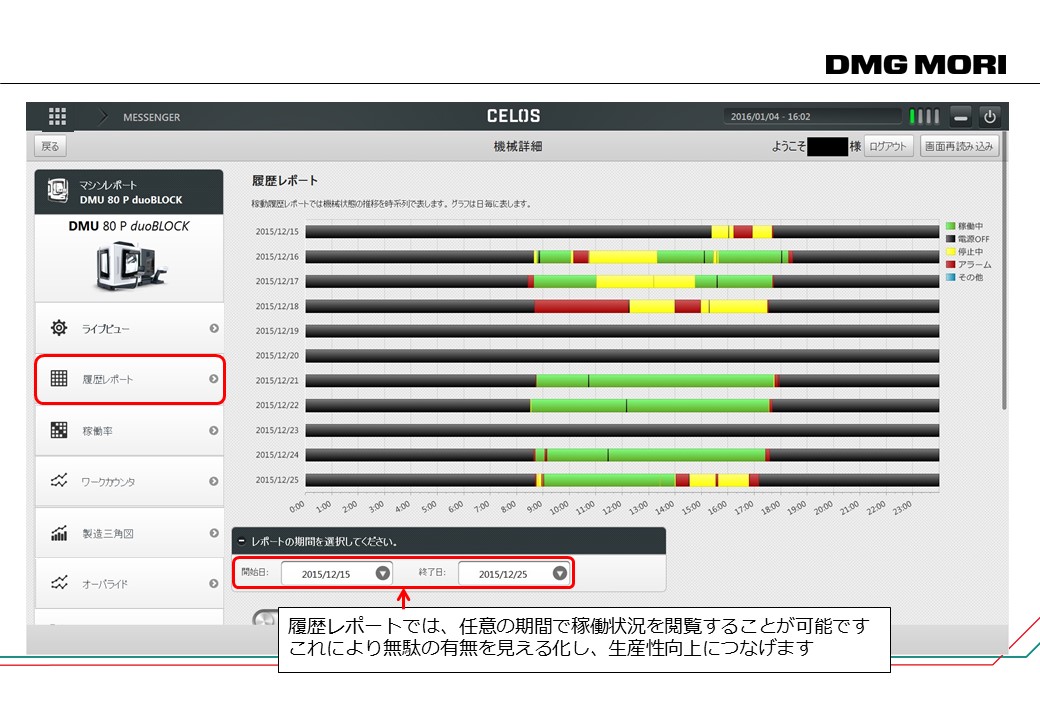The height and width of the screenshot is (720, 1040).
Task: Click the chart row label 2015/12/24
Action: [x=277, y=455]
